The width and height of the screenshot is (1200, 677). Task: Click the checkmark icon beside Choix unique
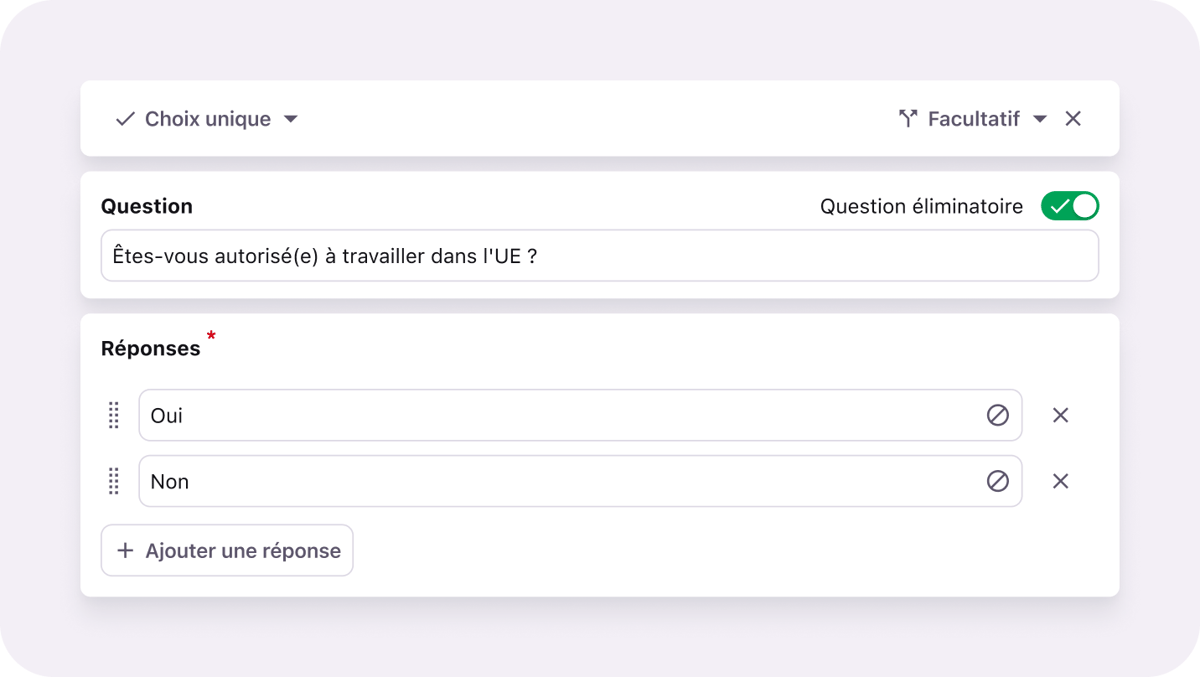click(125, 119)
